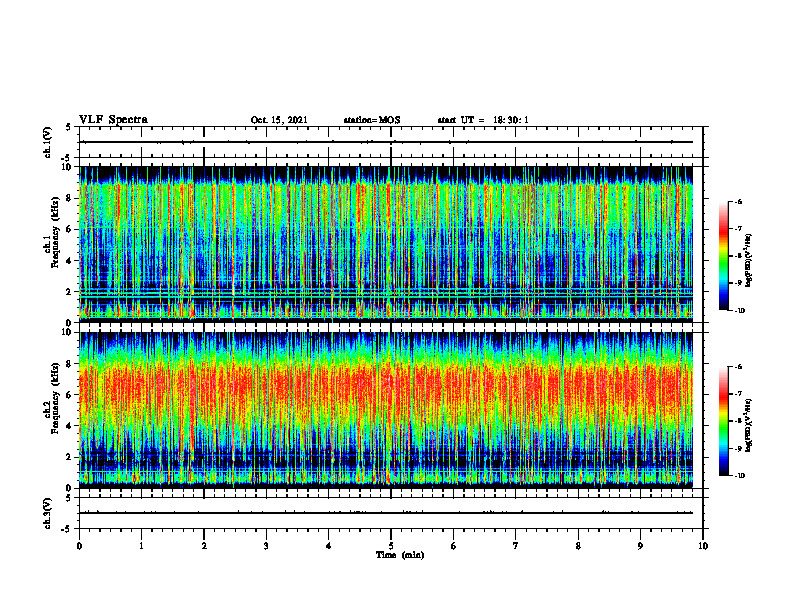The image size is (792, 612).
Task: Click the time axis tick label "1"
Action: click(x=141, y=546)
